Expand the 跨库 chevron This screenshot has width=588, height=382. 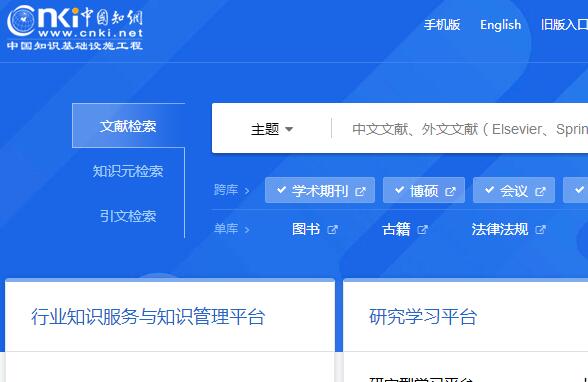[247, 191]
